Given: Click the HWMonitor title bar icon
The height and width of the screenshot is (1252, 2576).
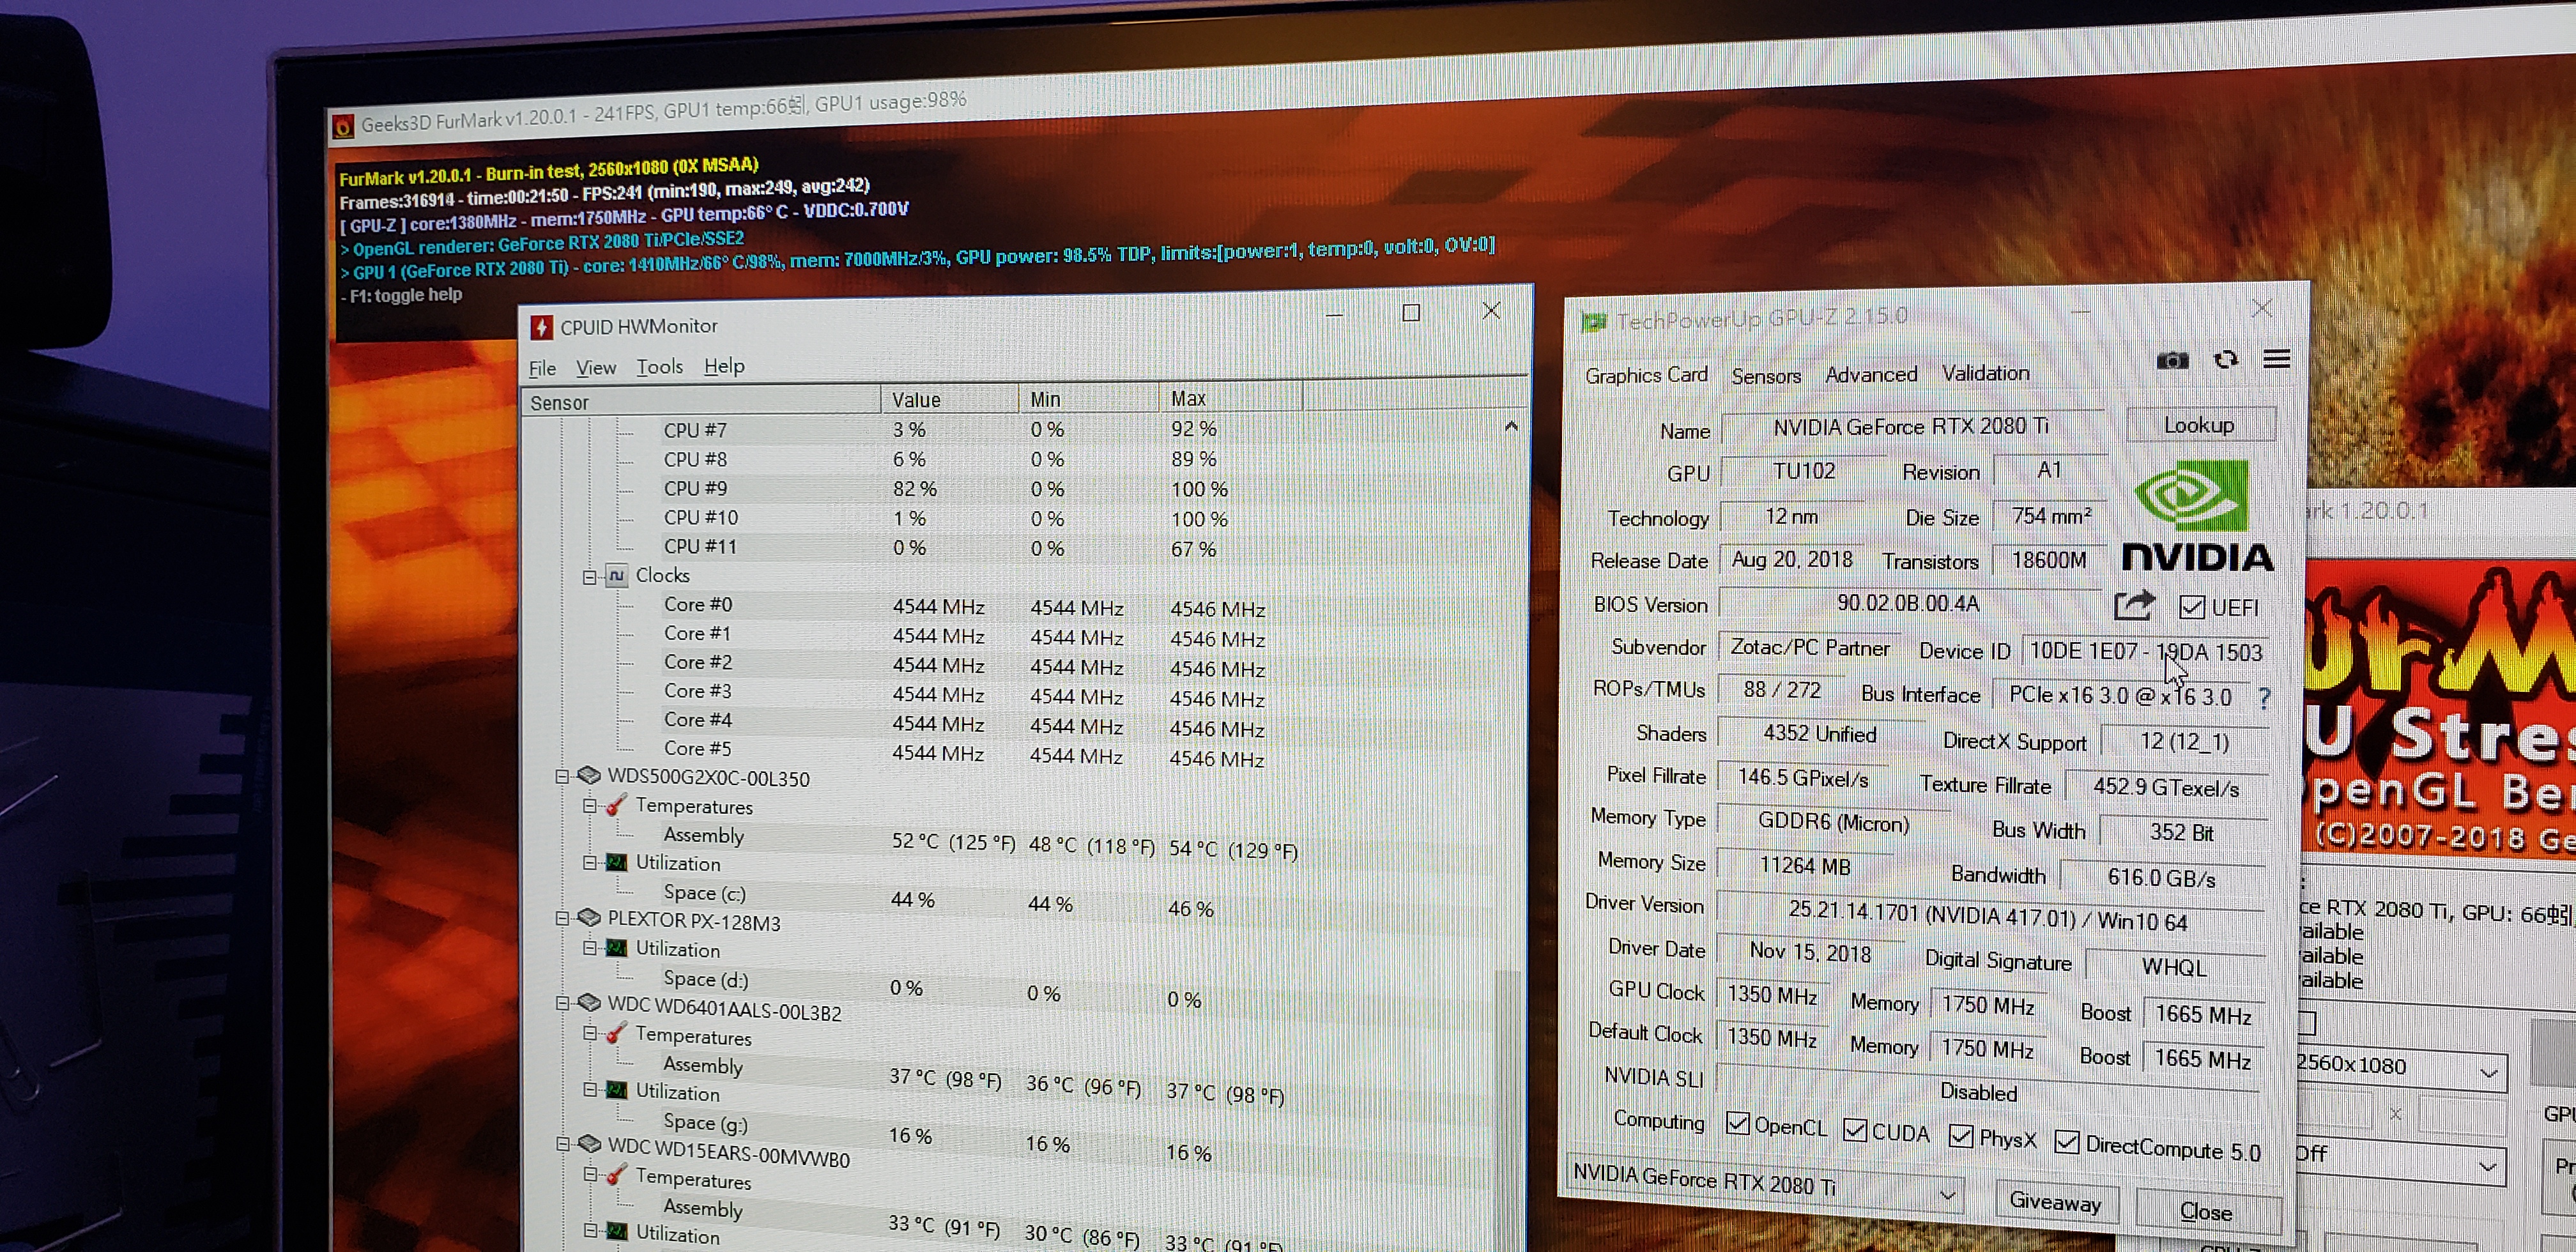Looking at the screenshot, I should tap(541, 327).
